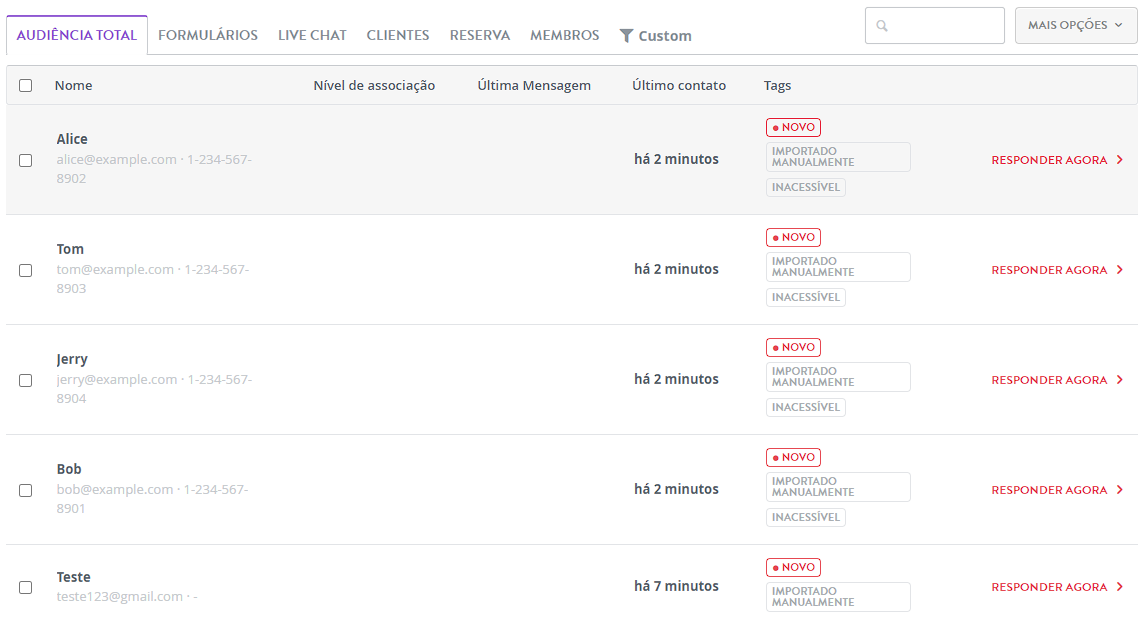Image resolution: width=1143 pixels, height=625 pixels.
Task: Click the Custom filter funnel icon
Action: click(626, 36)
